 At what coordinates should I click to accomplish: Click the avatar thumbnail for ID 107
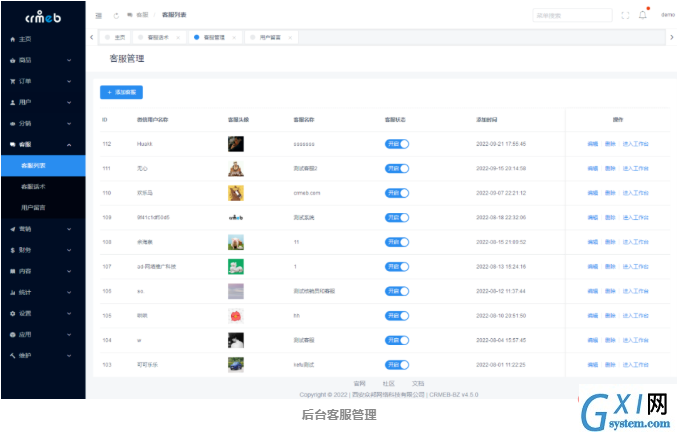point(236,267)
